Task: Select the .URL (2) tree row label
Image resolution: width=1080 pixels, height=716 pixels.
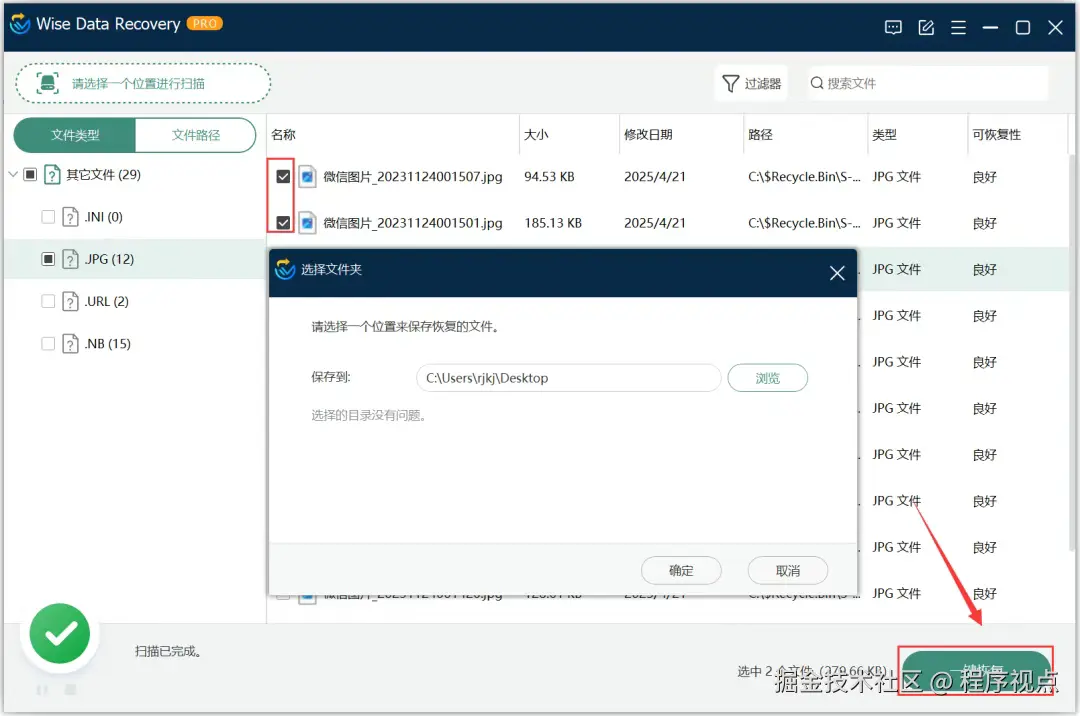Action: pyautogui.click(x=106, y=302)
